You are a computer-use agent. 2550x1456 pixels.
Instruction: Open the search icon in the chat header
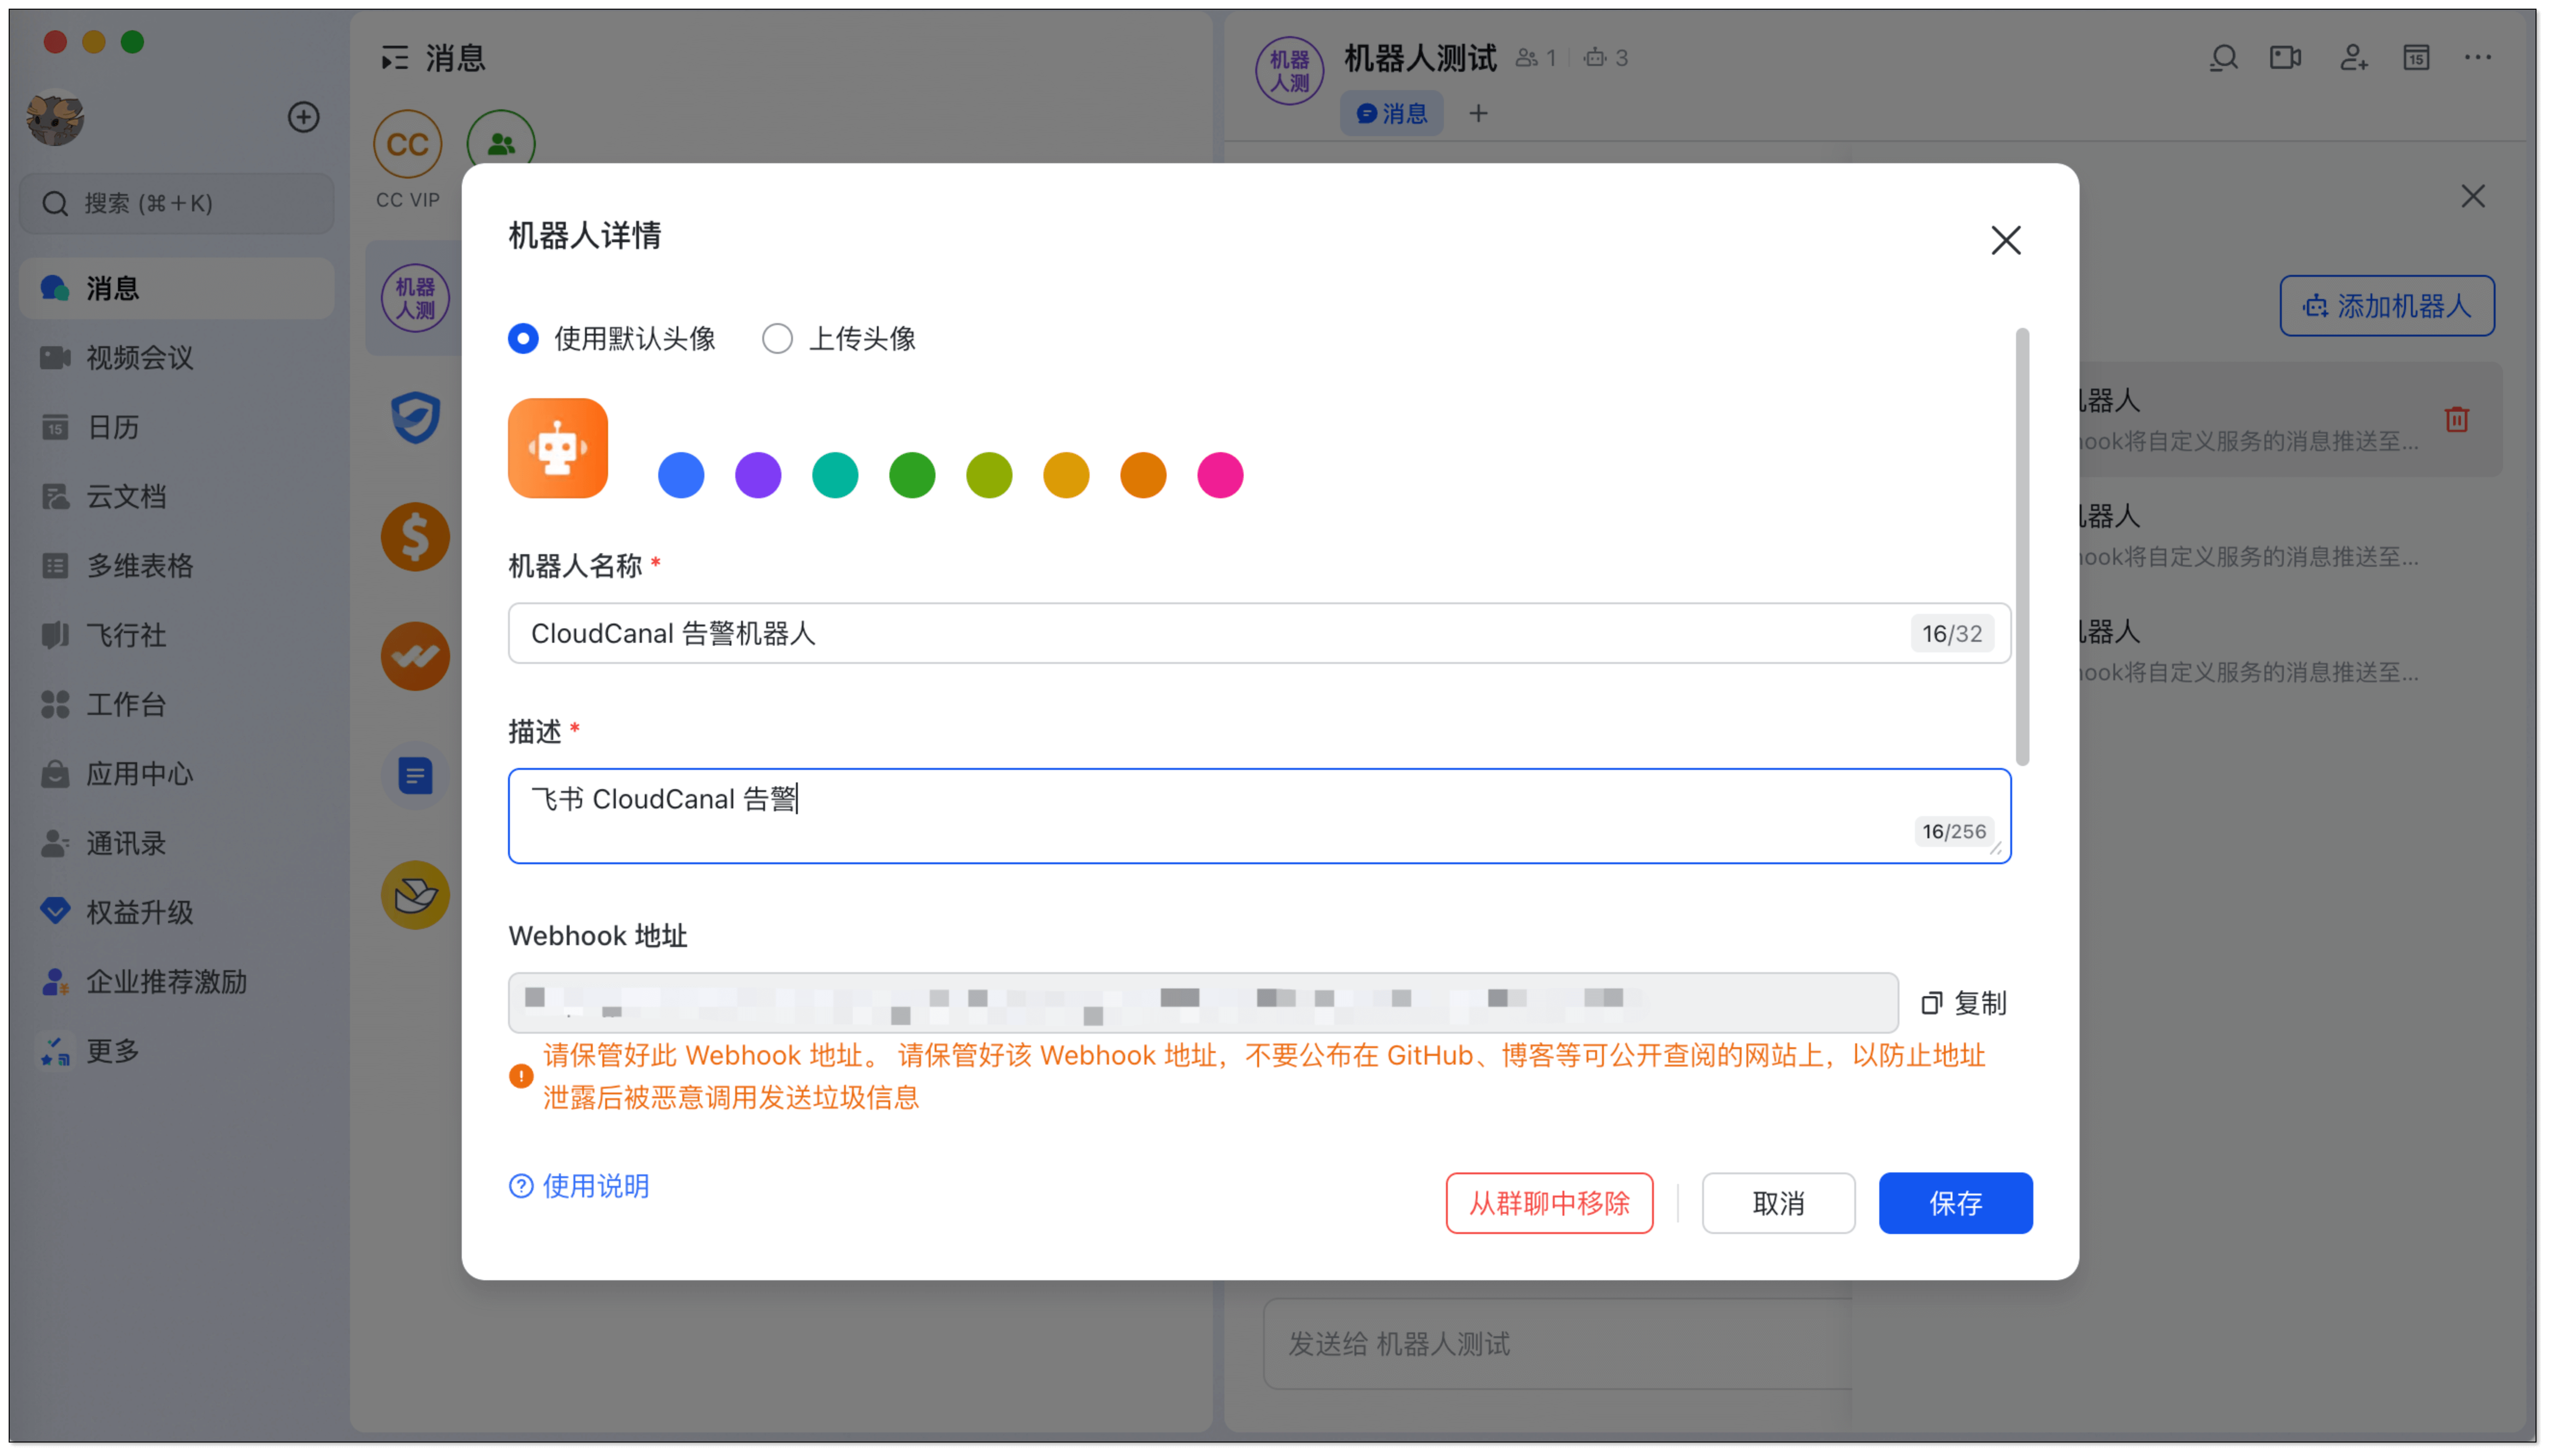click(2223, 58)
